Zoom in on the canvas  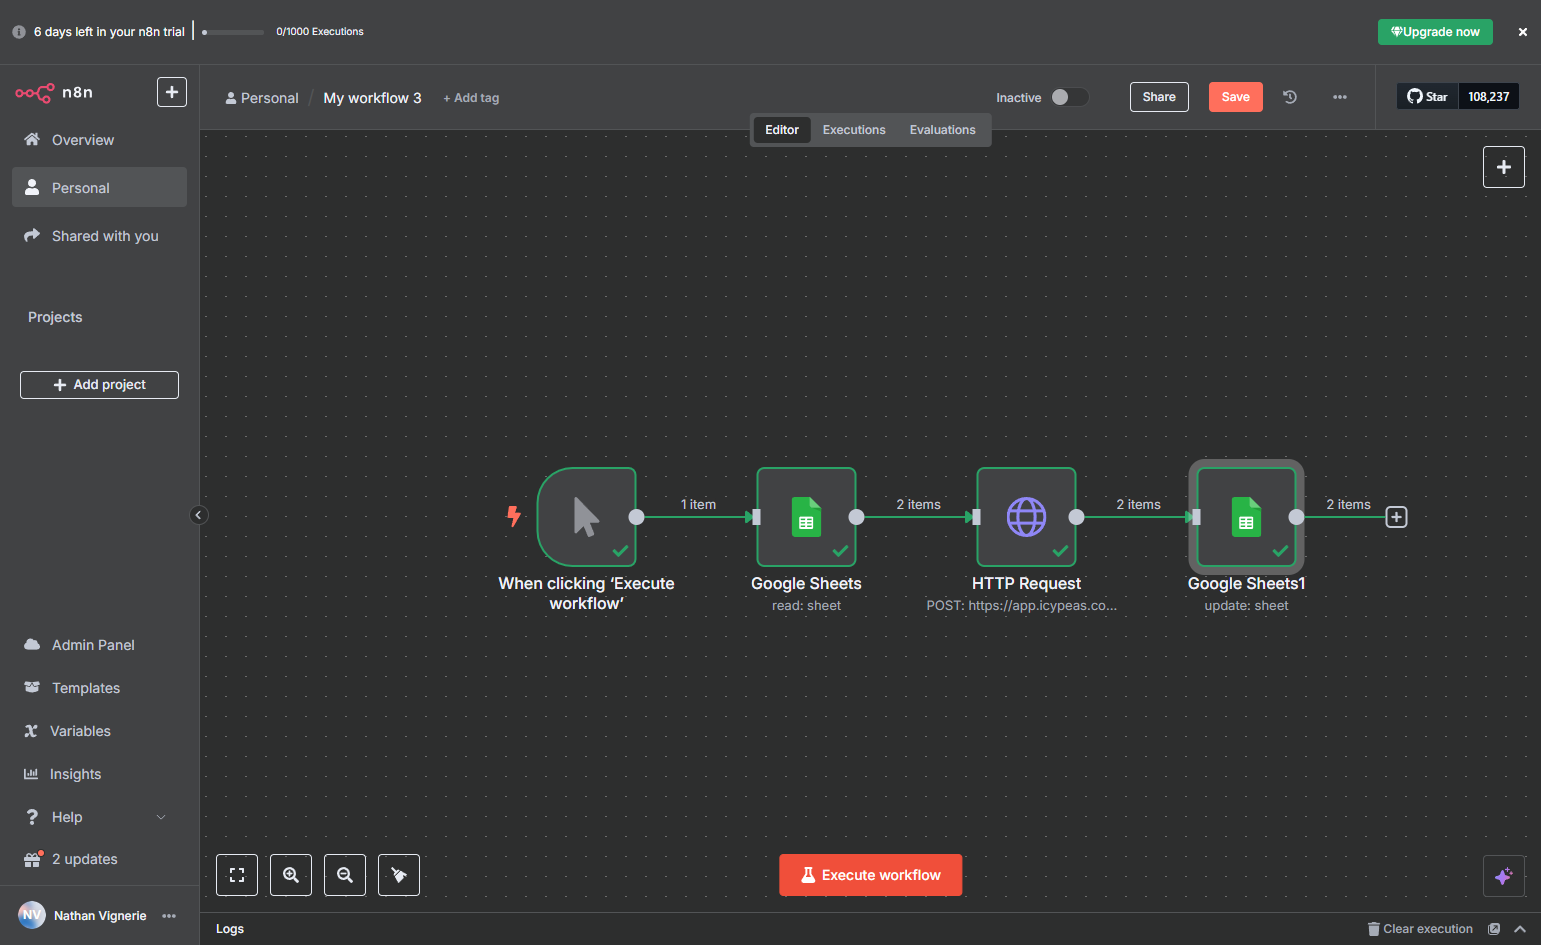pyautogui.click(x=291, y=875)
